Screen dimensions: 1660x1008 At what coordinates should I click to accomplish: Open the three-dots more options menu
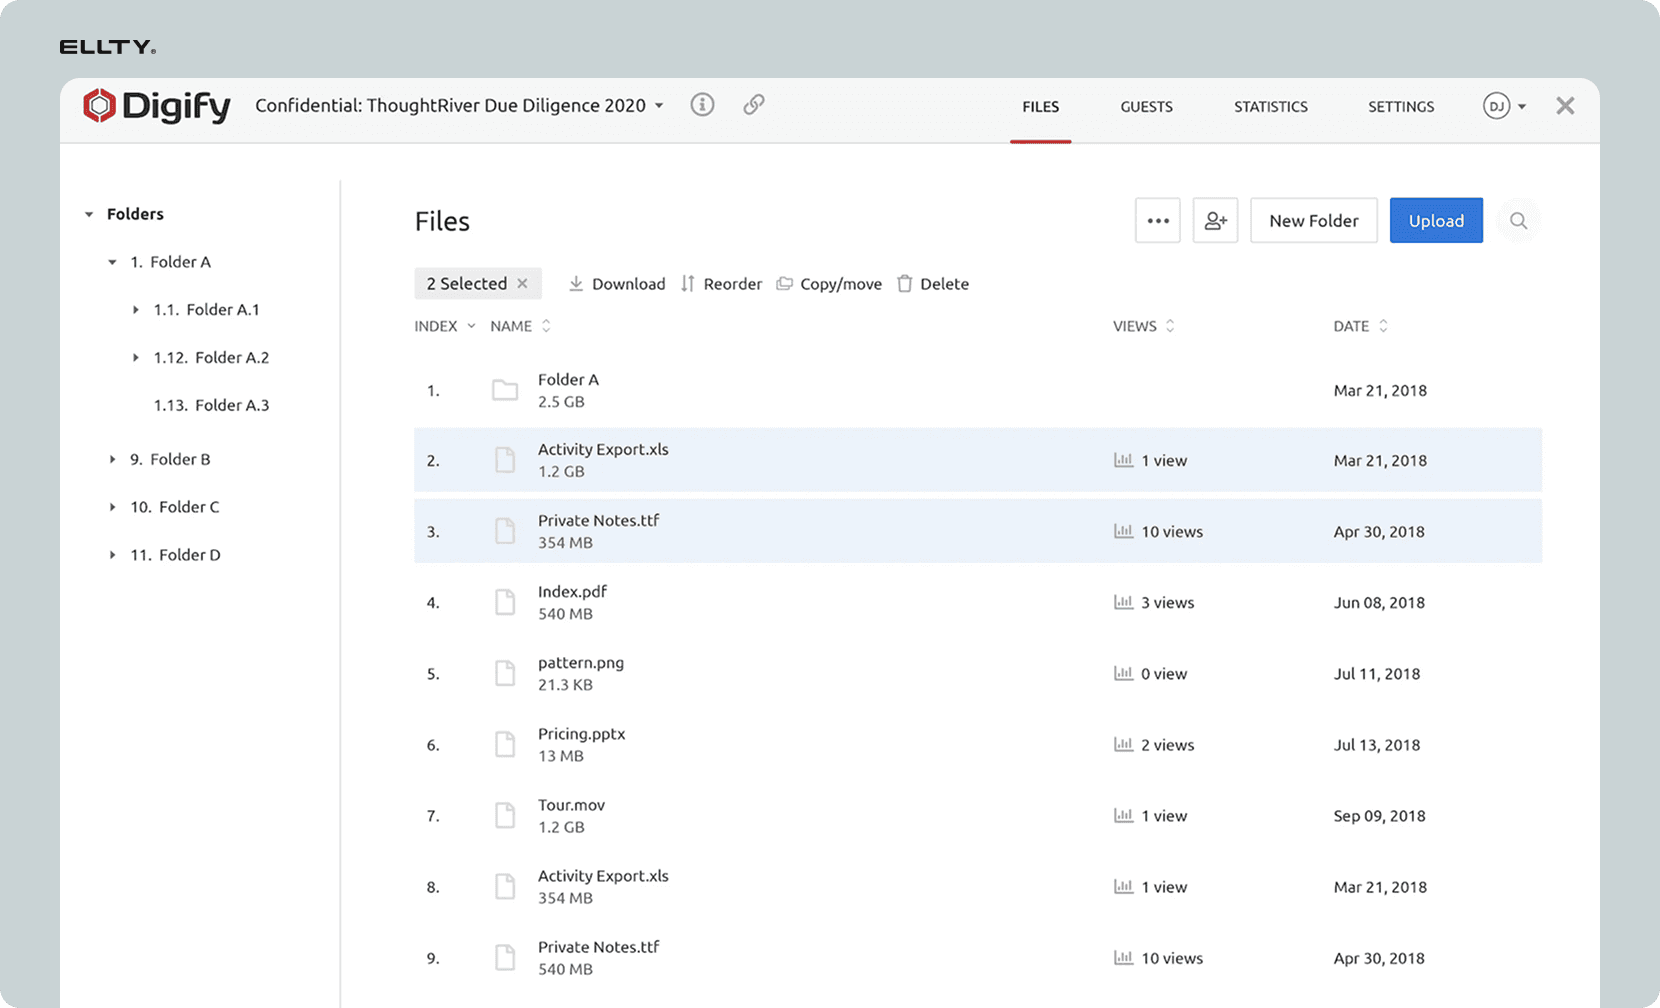(1158, 221)
